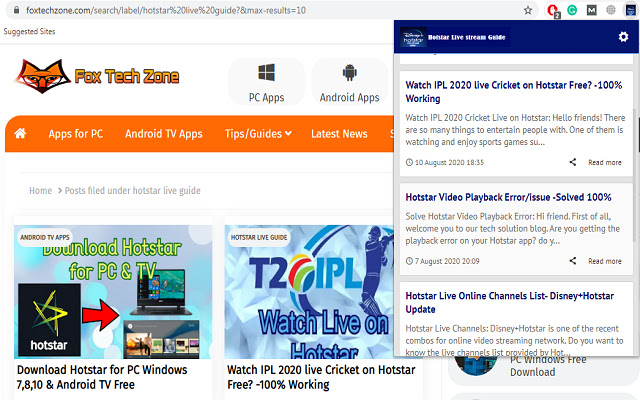Click the clock icon beside 10 August 2020
640x400 pixels.
[409, 162]
